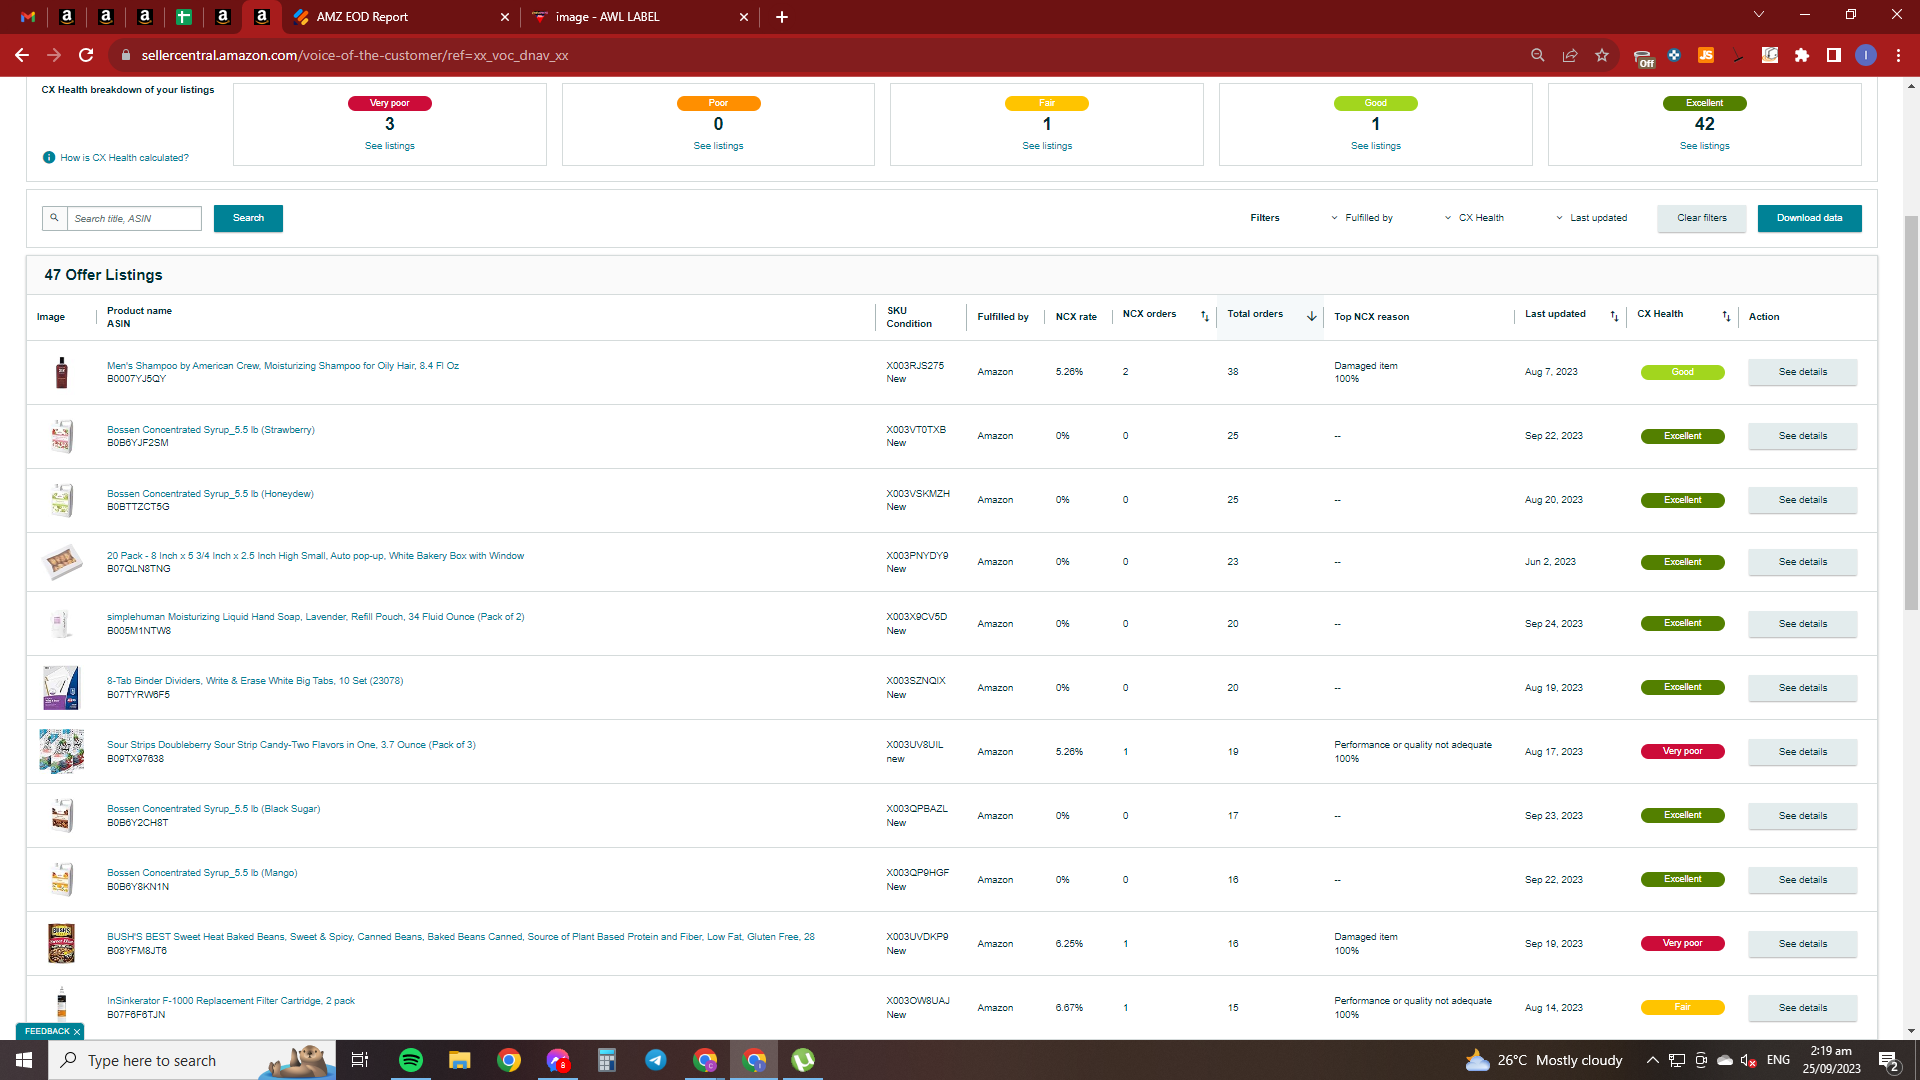Open the share page icon in the address bar
1920x1080 pixels.
1570,55
